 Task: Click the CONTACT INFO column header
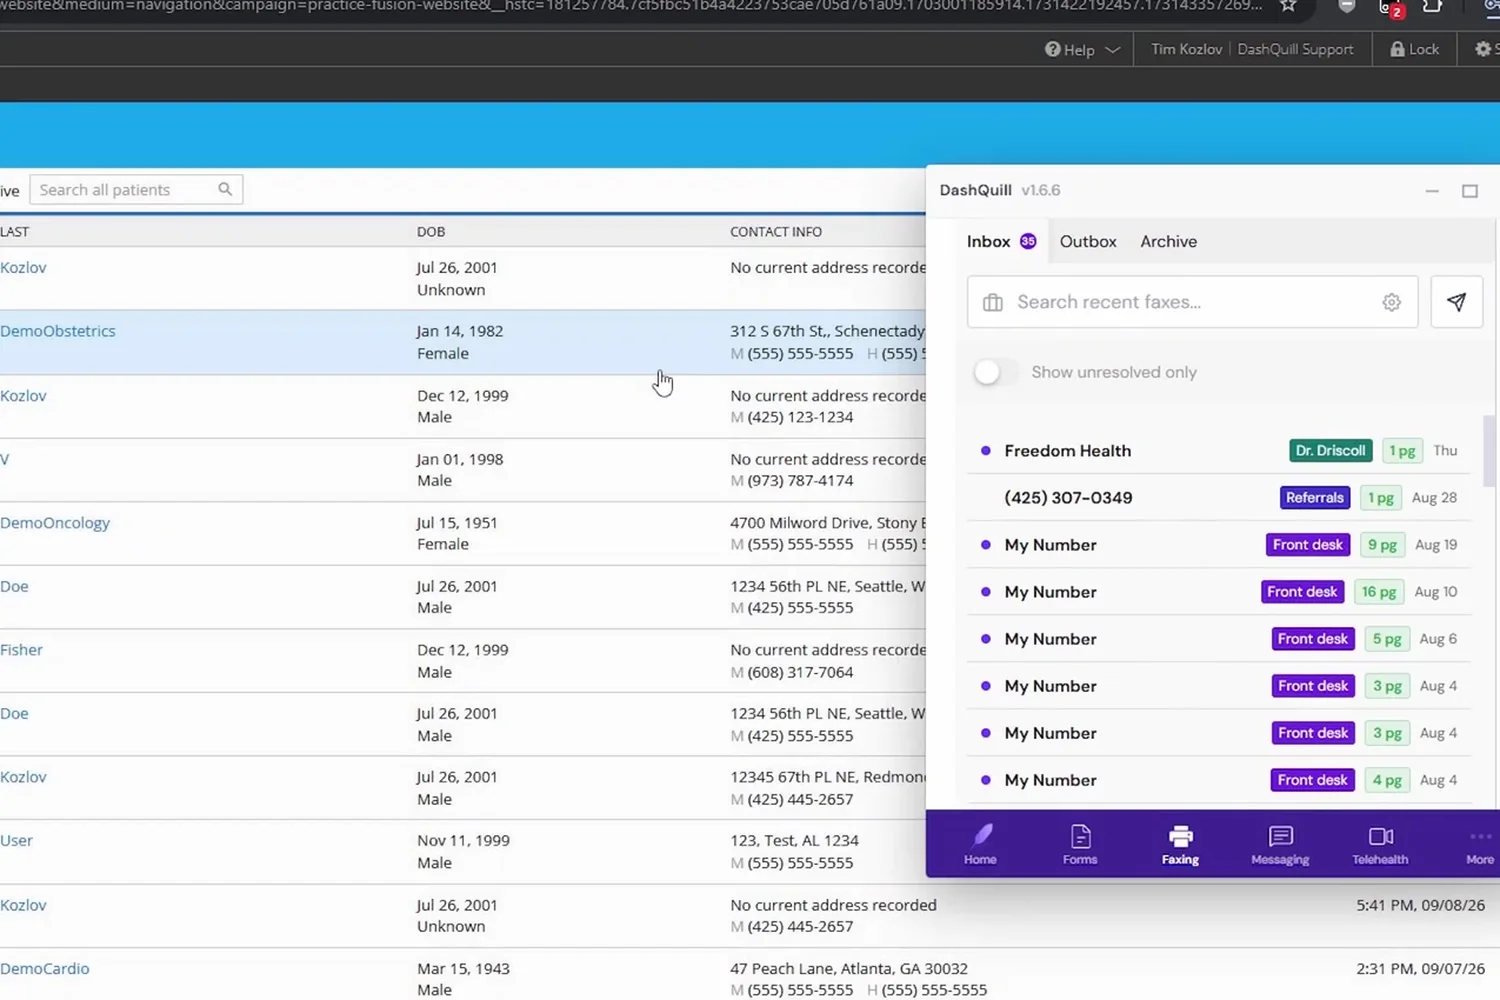pos(776,232)
